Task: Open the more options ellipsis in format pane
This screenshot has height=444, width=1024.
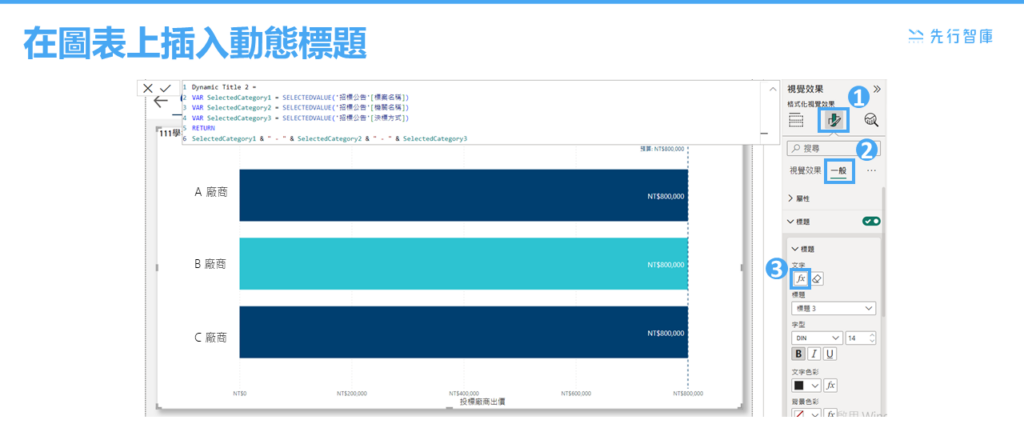Action: coord(871,170)
